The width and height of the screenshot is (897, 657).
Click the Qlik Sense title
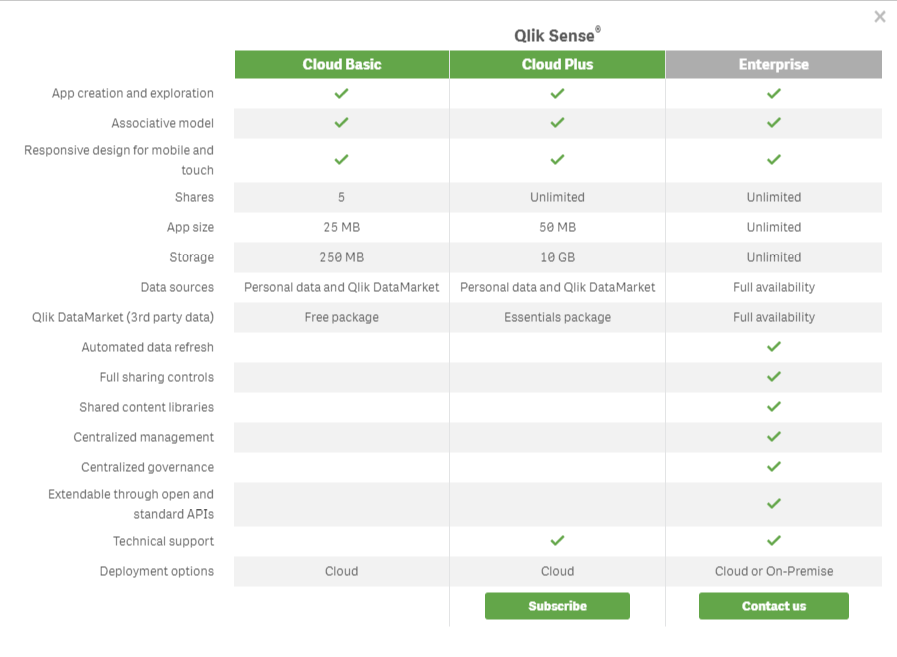point(557,35)
